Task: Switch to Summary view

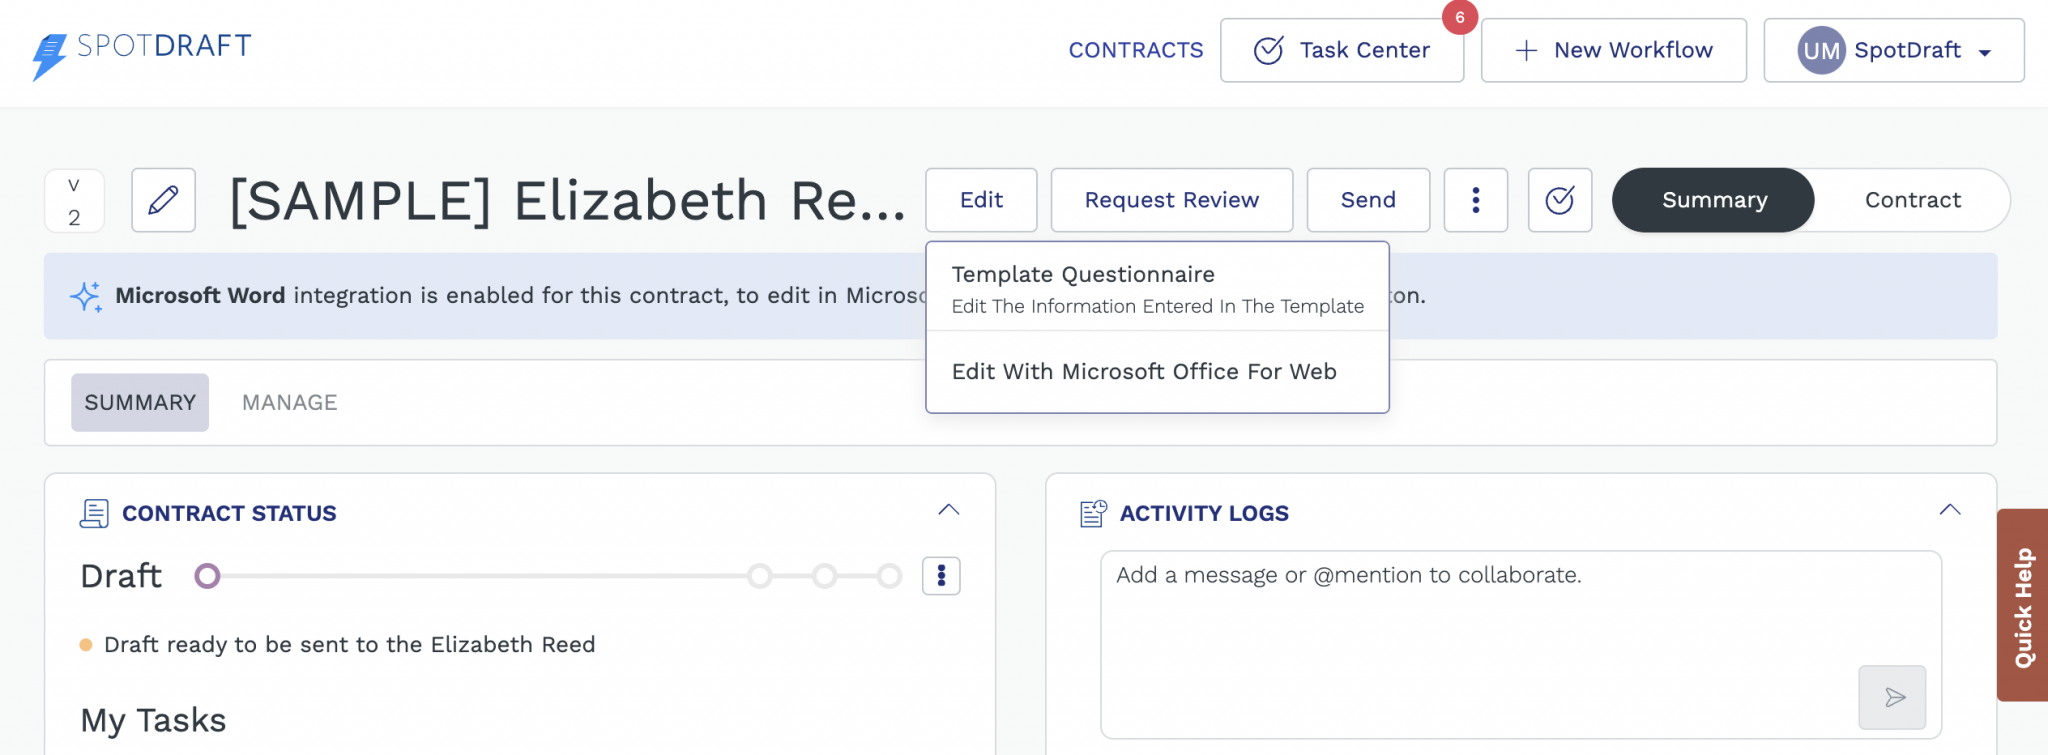Action: pos(1714,200)
